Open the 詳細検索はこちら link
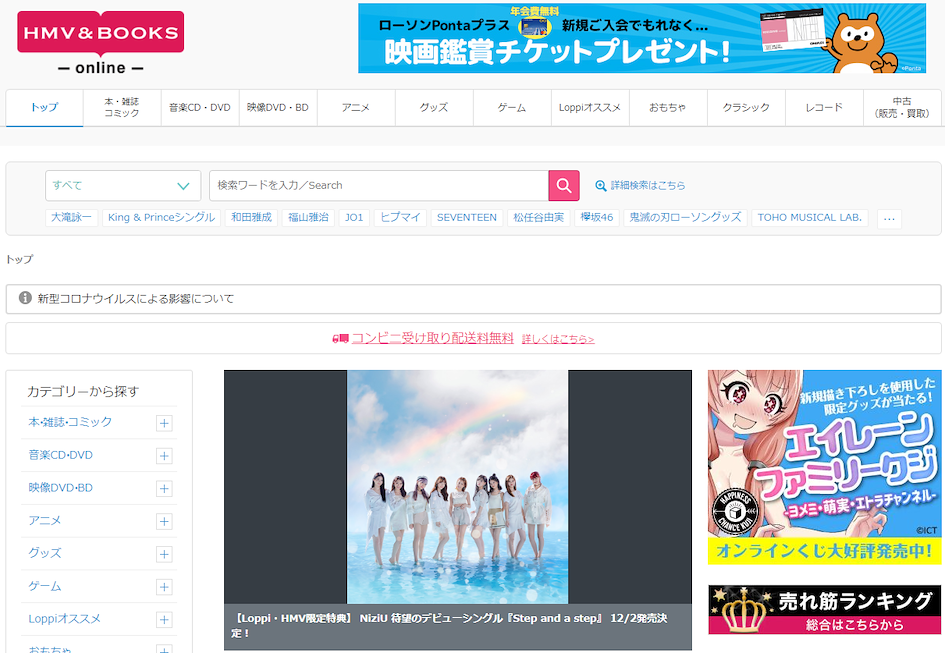The image size is (945, 653). [x=648, y=186]
